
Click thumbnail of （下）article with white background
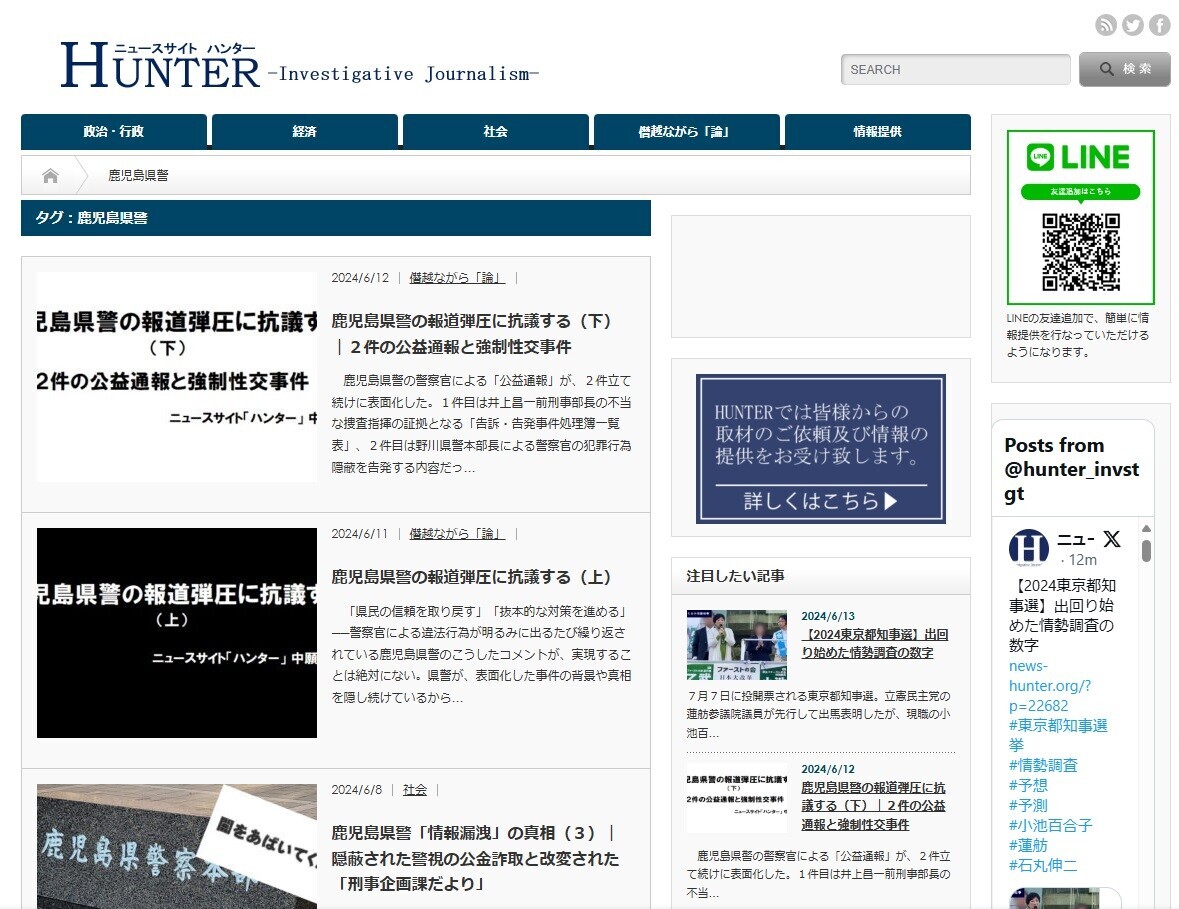[x=177, y=377]
